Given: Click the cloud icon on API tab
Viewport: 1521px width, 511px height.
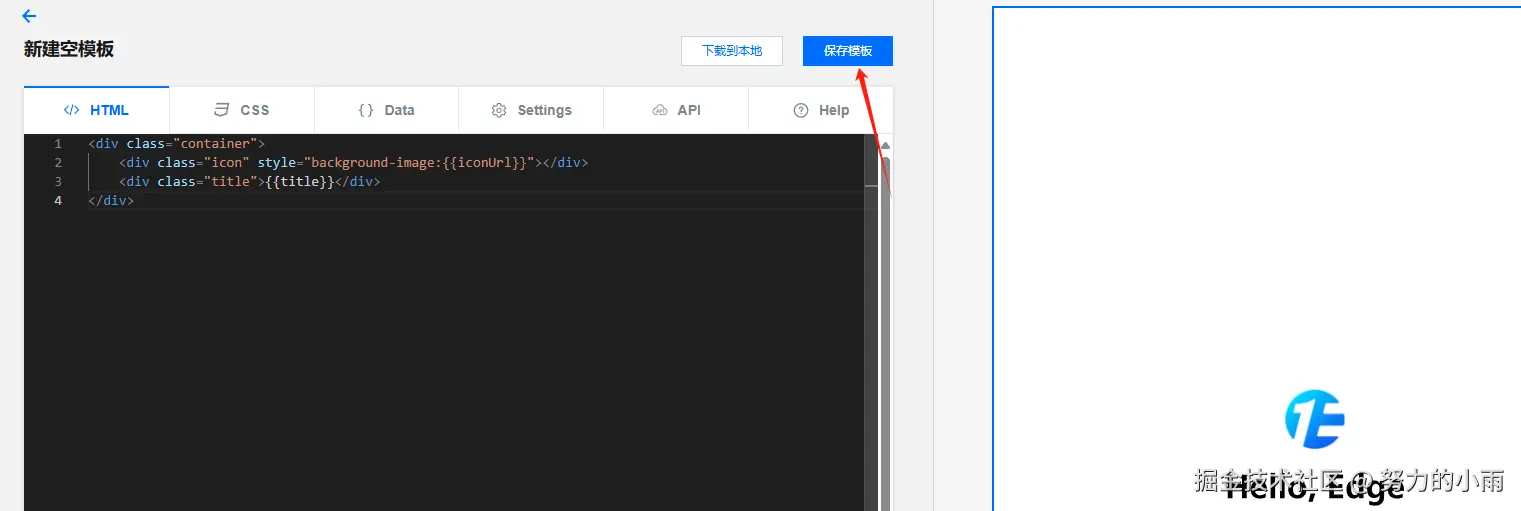Looking at the screenshot, I should (x=659, y=110).
